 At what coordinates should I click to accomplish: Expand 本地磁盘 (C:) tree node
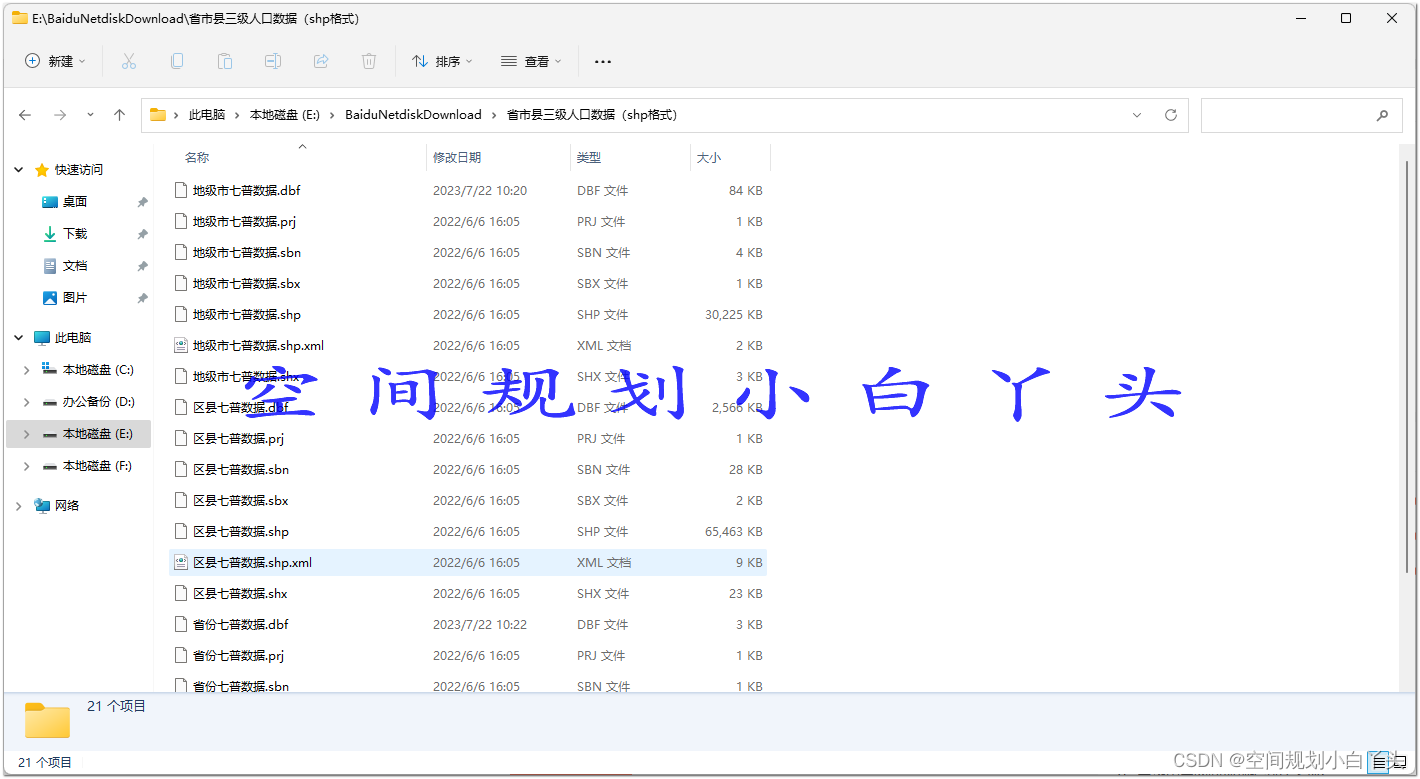27,369
